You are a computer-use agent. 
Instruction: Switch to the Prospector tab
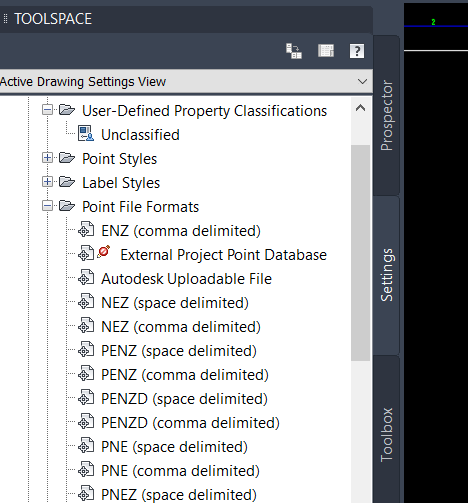(387, 115)
